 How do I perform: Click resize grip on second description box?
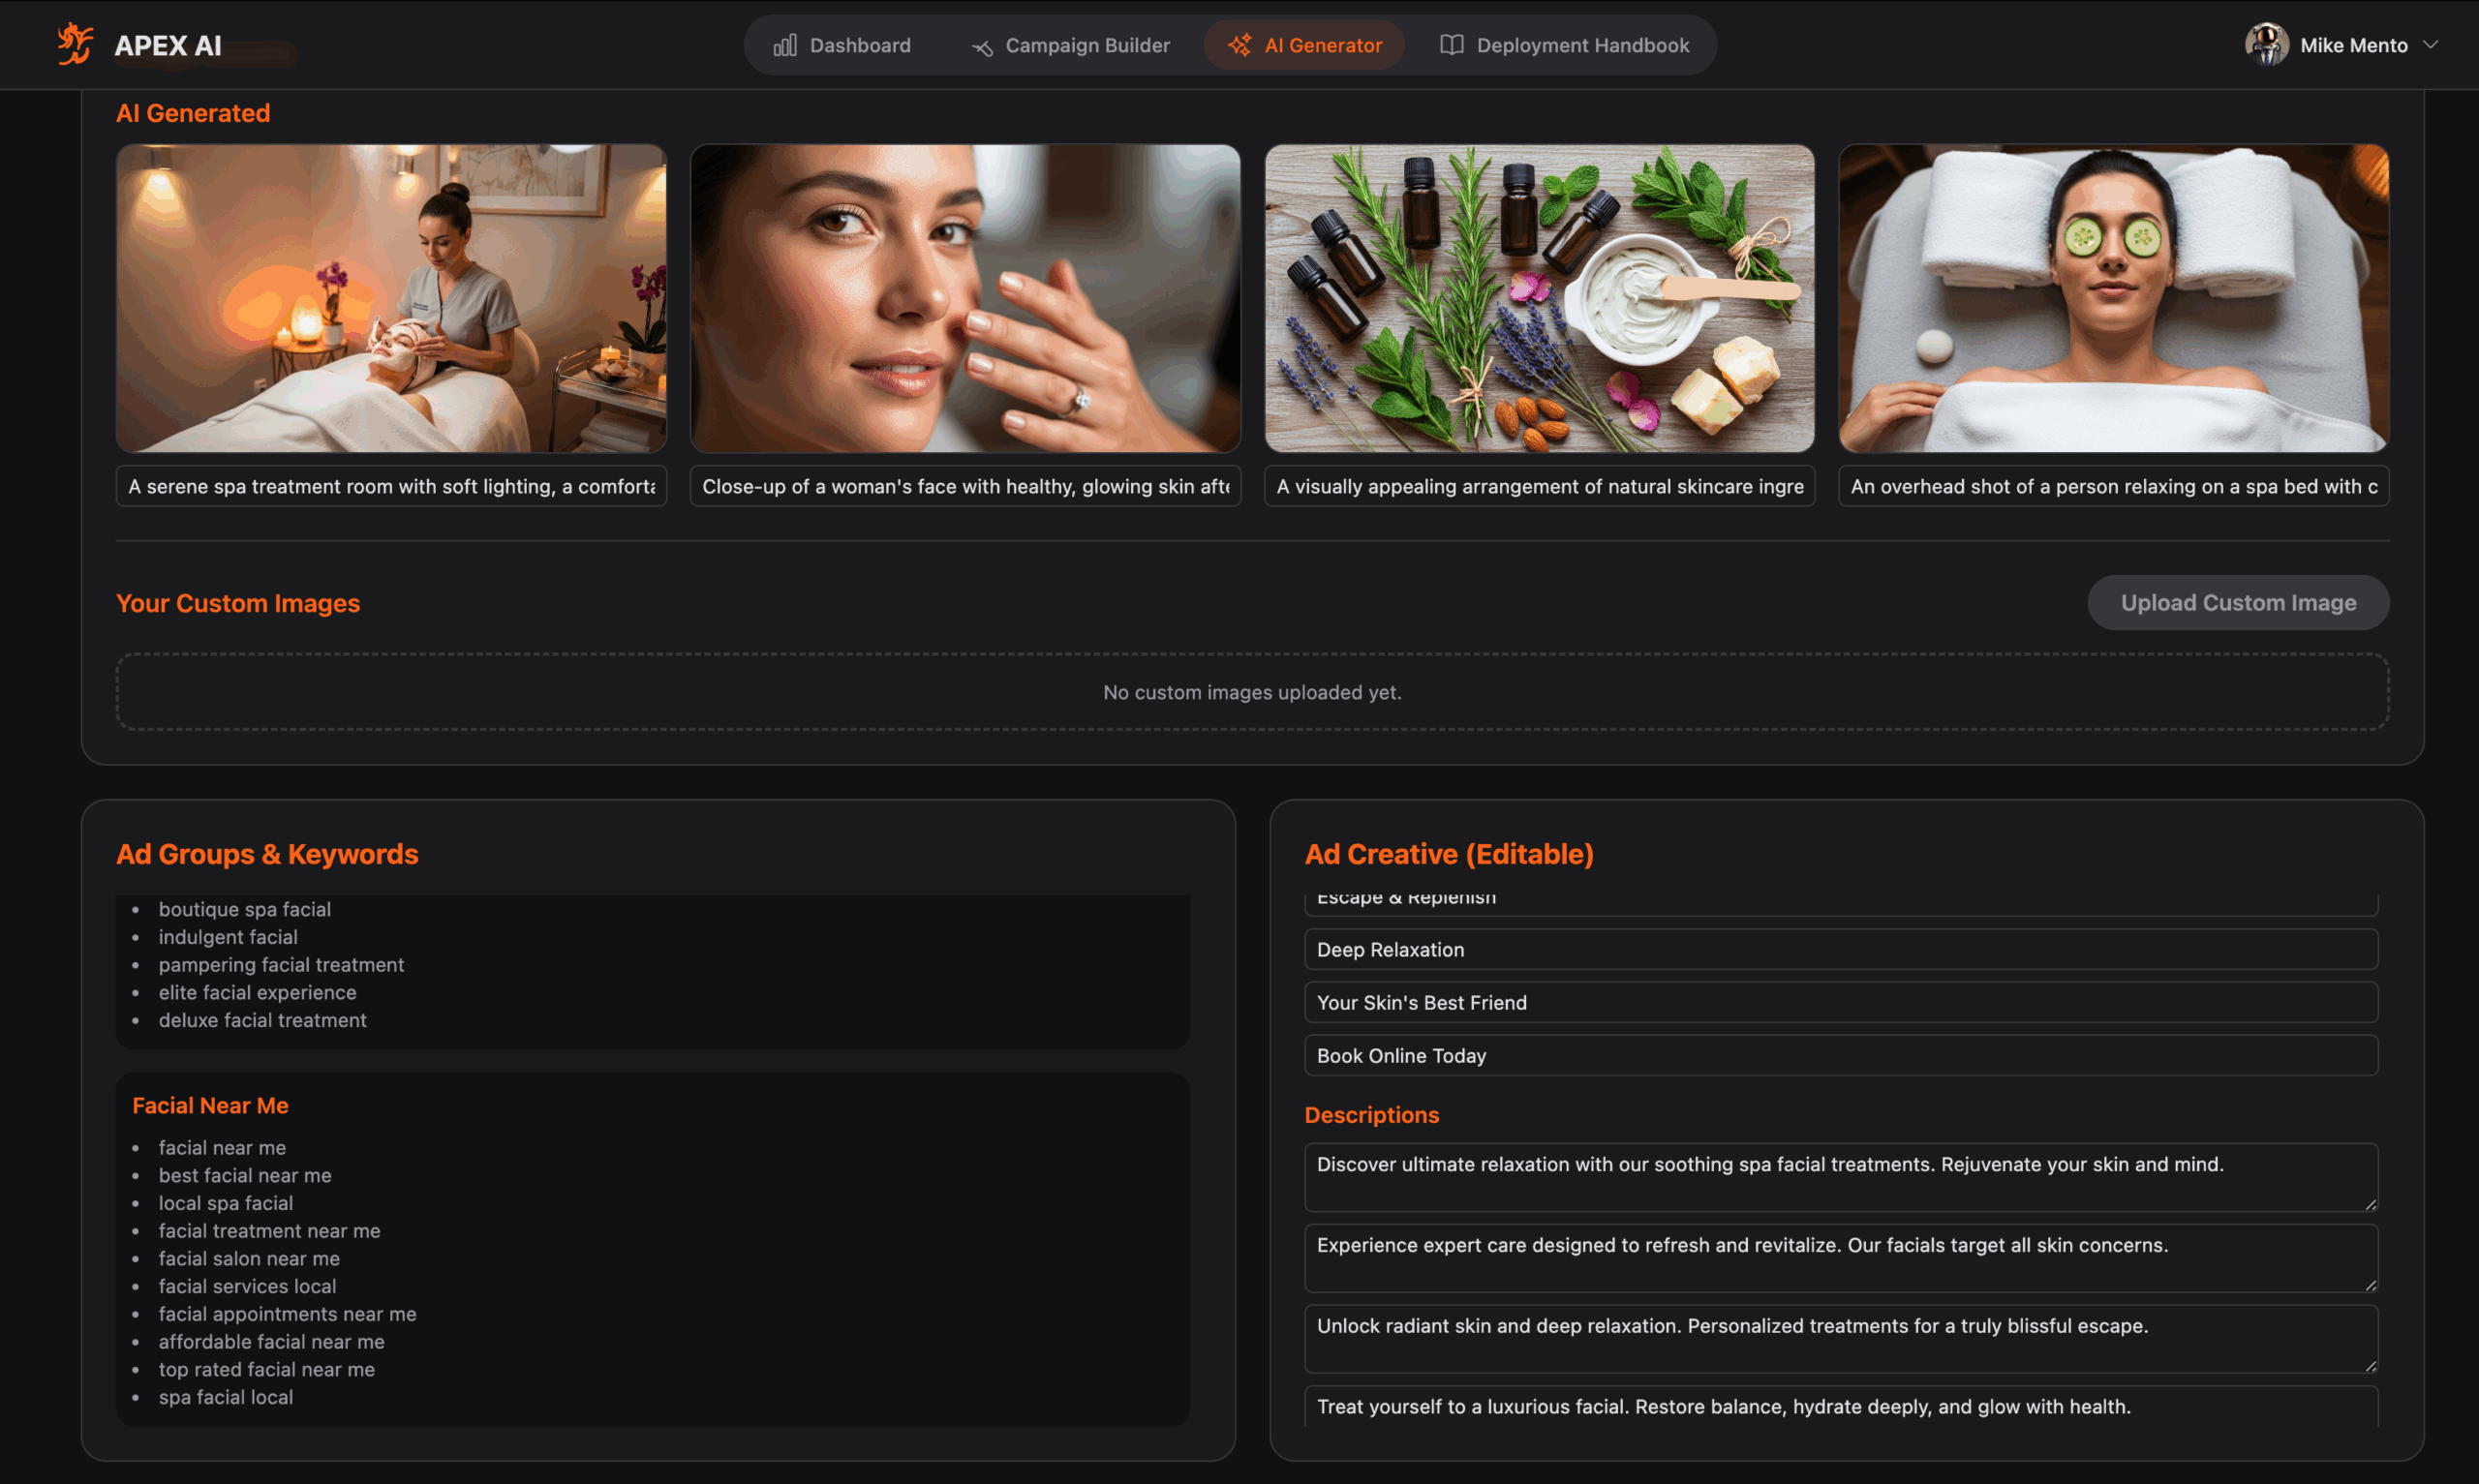(x=2370, y=1285)
